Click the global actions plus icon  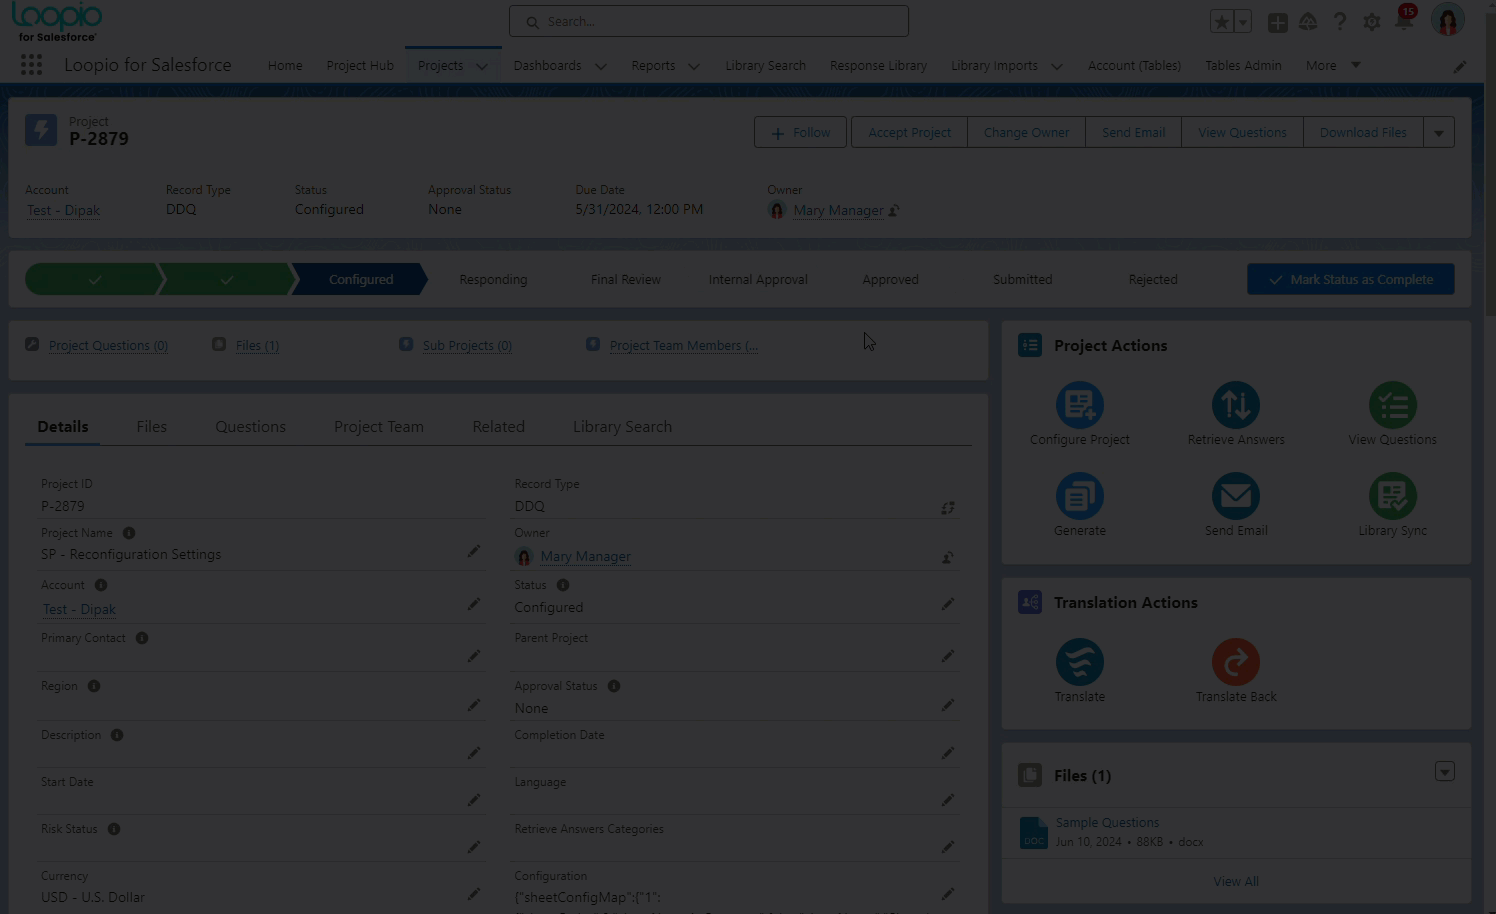[1277, 22]
